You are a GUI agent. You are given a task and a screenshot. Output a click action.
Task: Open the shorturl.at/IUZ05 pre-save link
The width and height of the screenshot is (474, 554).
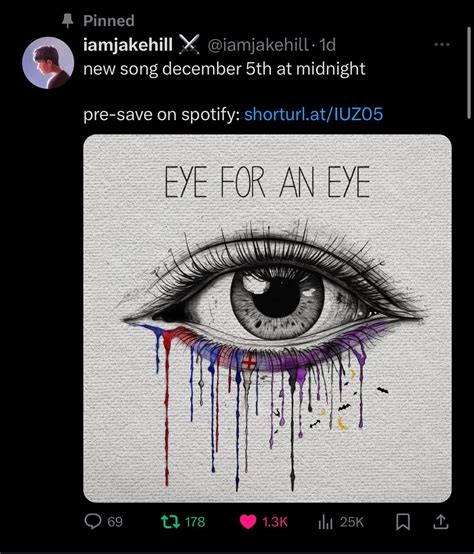click(313, 114)
